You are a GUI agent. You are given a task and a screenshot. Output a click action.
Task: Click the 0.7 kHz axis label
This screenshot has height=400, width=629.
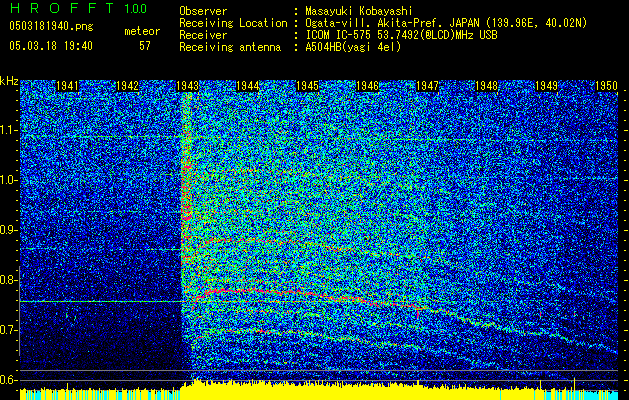pyautogui.click(x=9, y=330)
